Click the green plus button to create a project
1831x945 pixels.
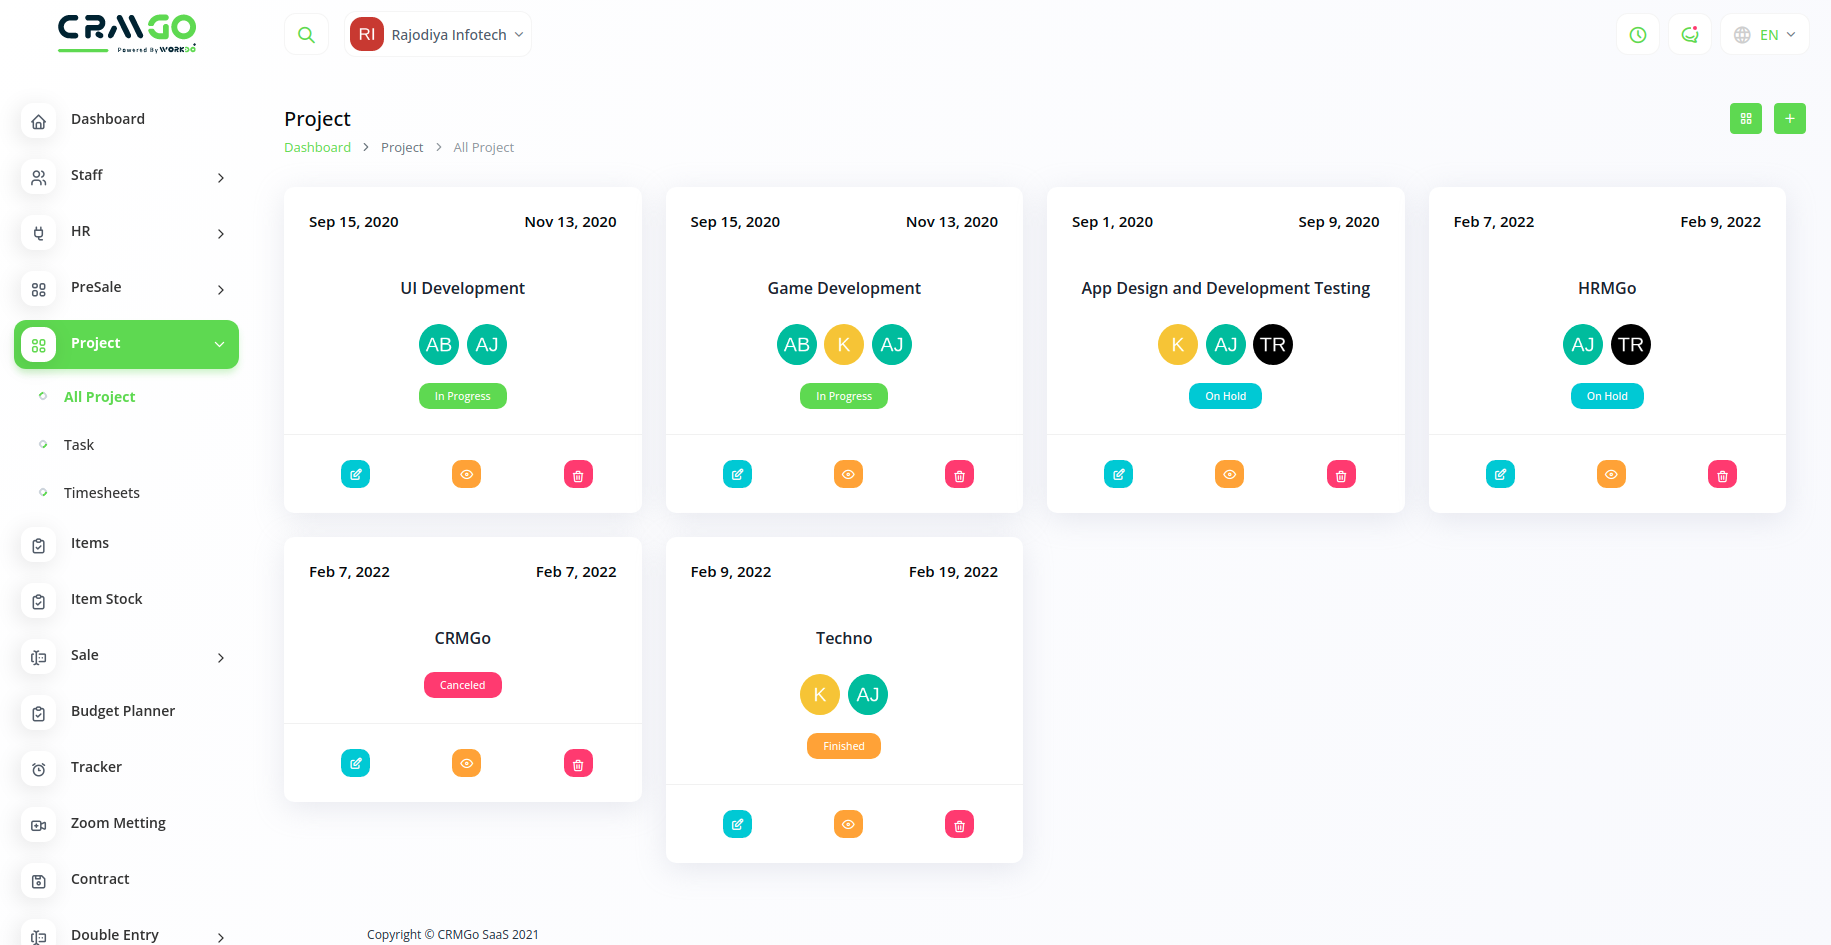1790,119
